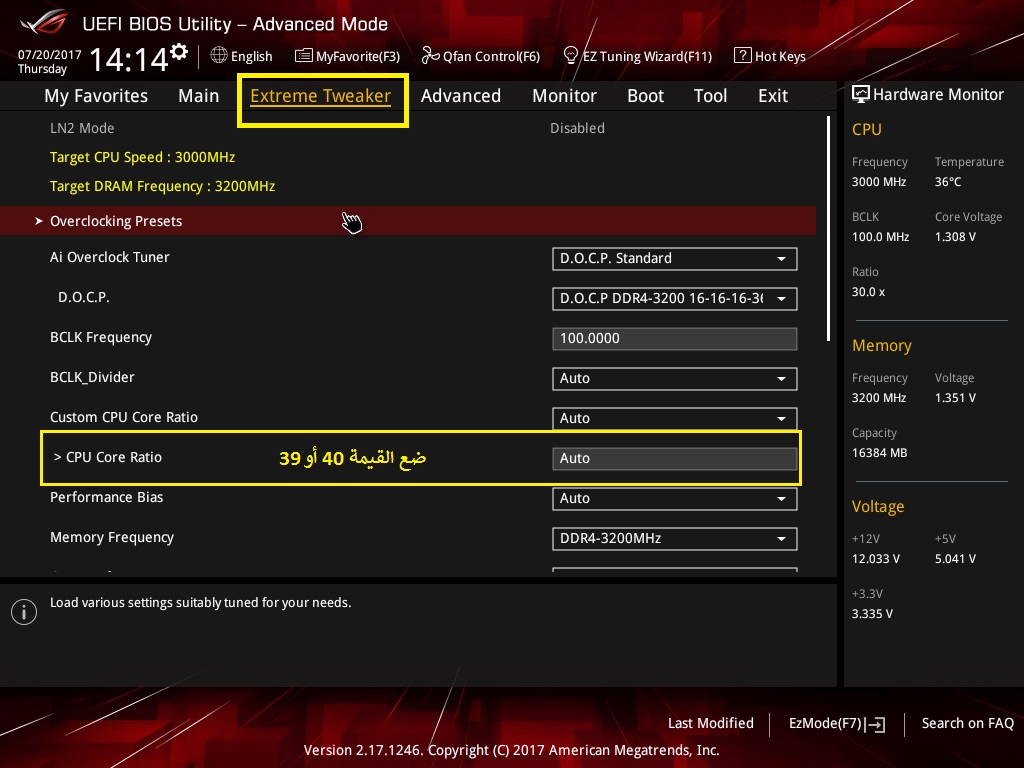Click the CPU Ratio value 30.0 x
1024x768 pixels.
coord(869,291)
